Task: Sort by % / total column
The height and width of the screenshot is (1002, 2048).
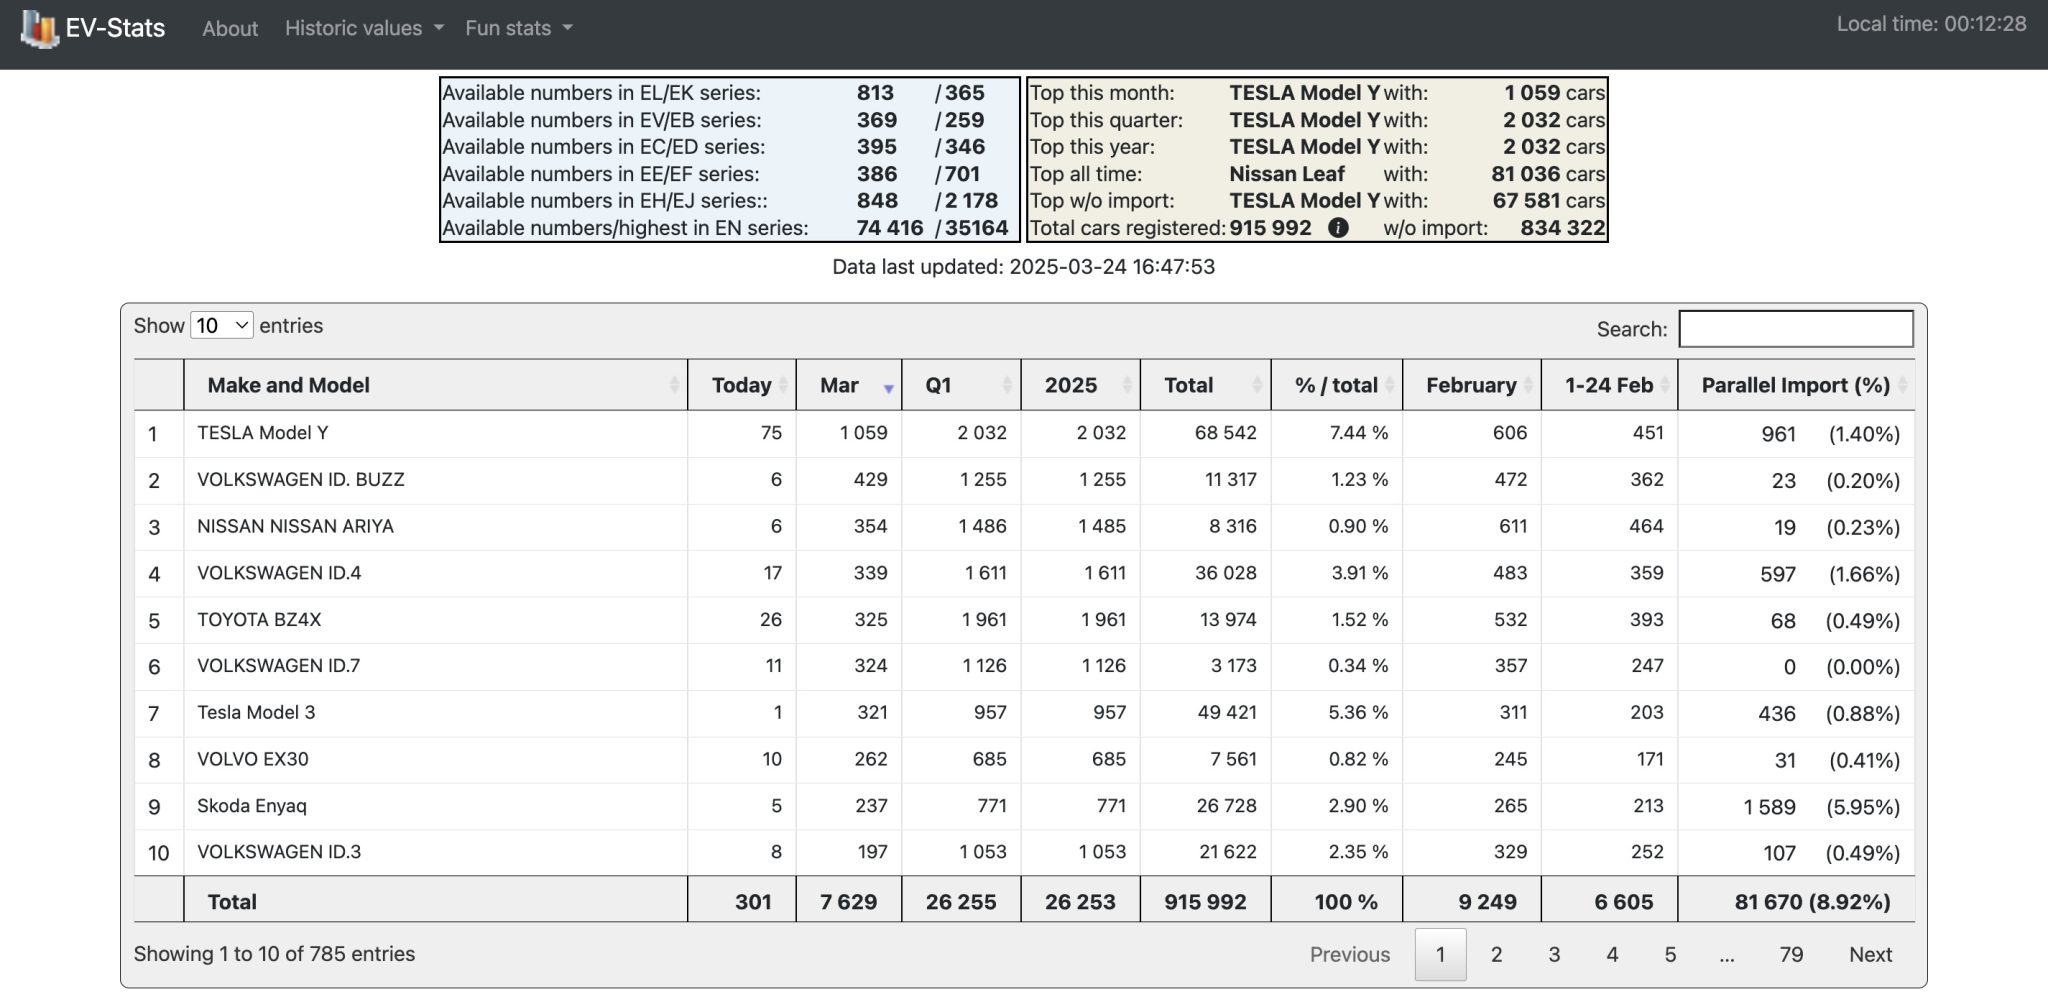Action: [1337, 385]
